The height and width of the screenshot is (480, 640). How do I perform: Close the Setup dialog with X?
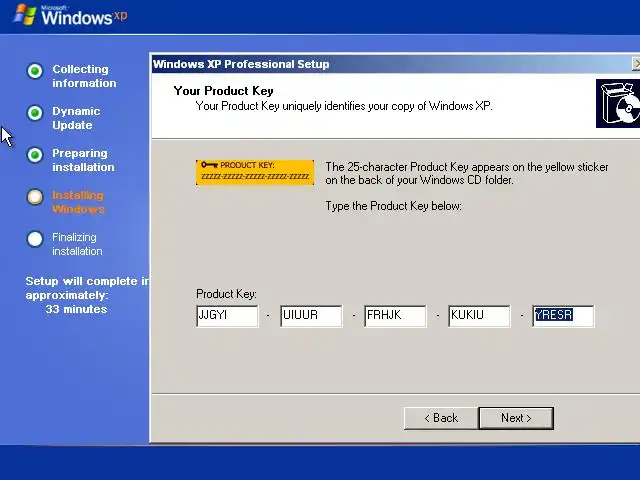click(636, 64)
